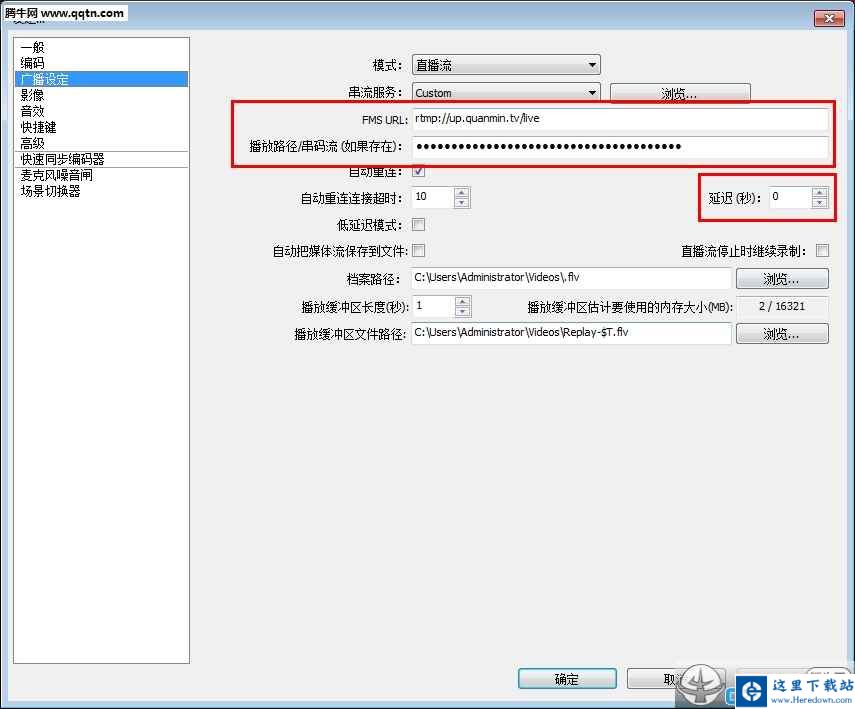Increase 播放缓冲区长度 with up arrow
Image resolution: width=855 pixels, height=709 pixels.
point(462,302)
